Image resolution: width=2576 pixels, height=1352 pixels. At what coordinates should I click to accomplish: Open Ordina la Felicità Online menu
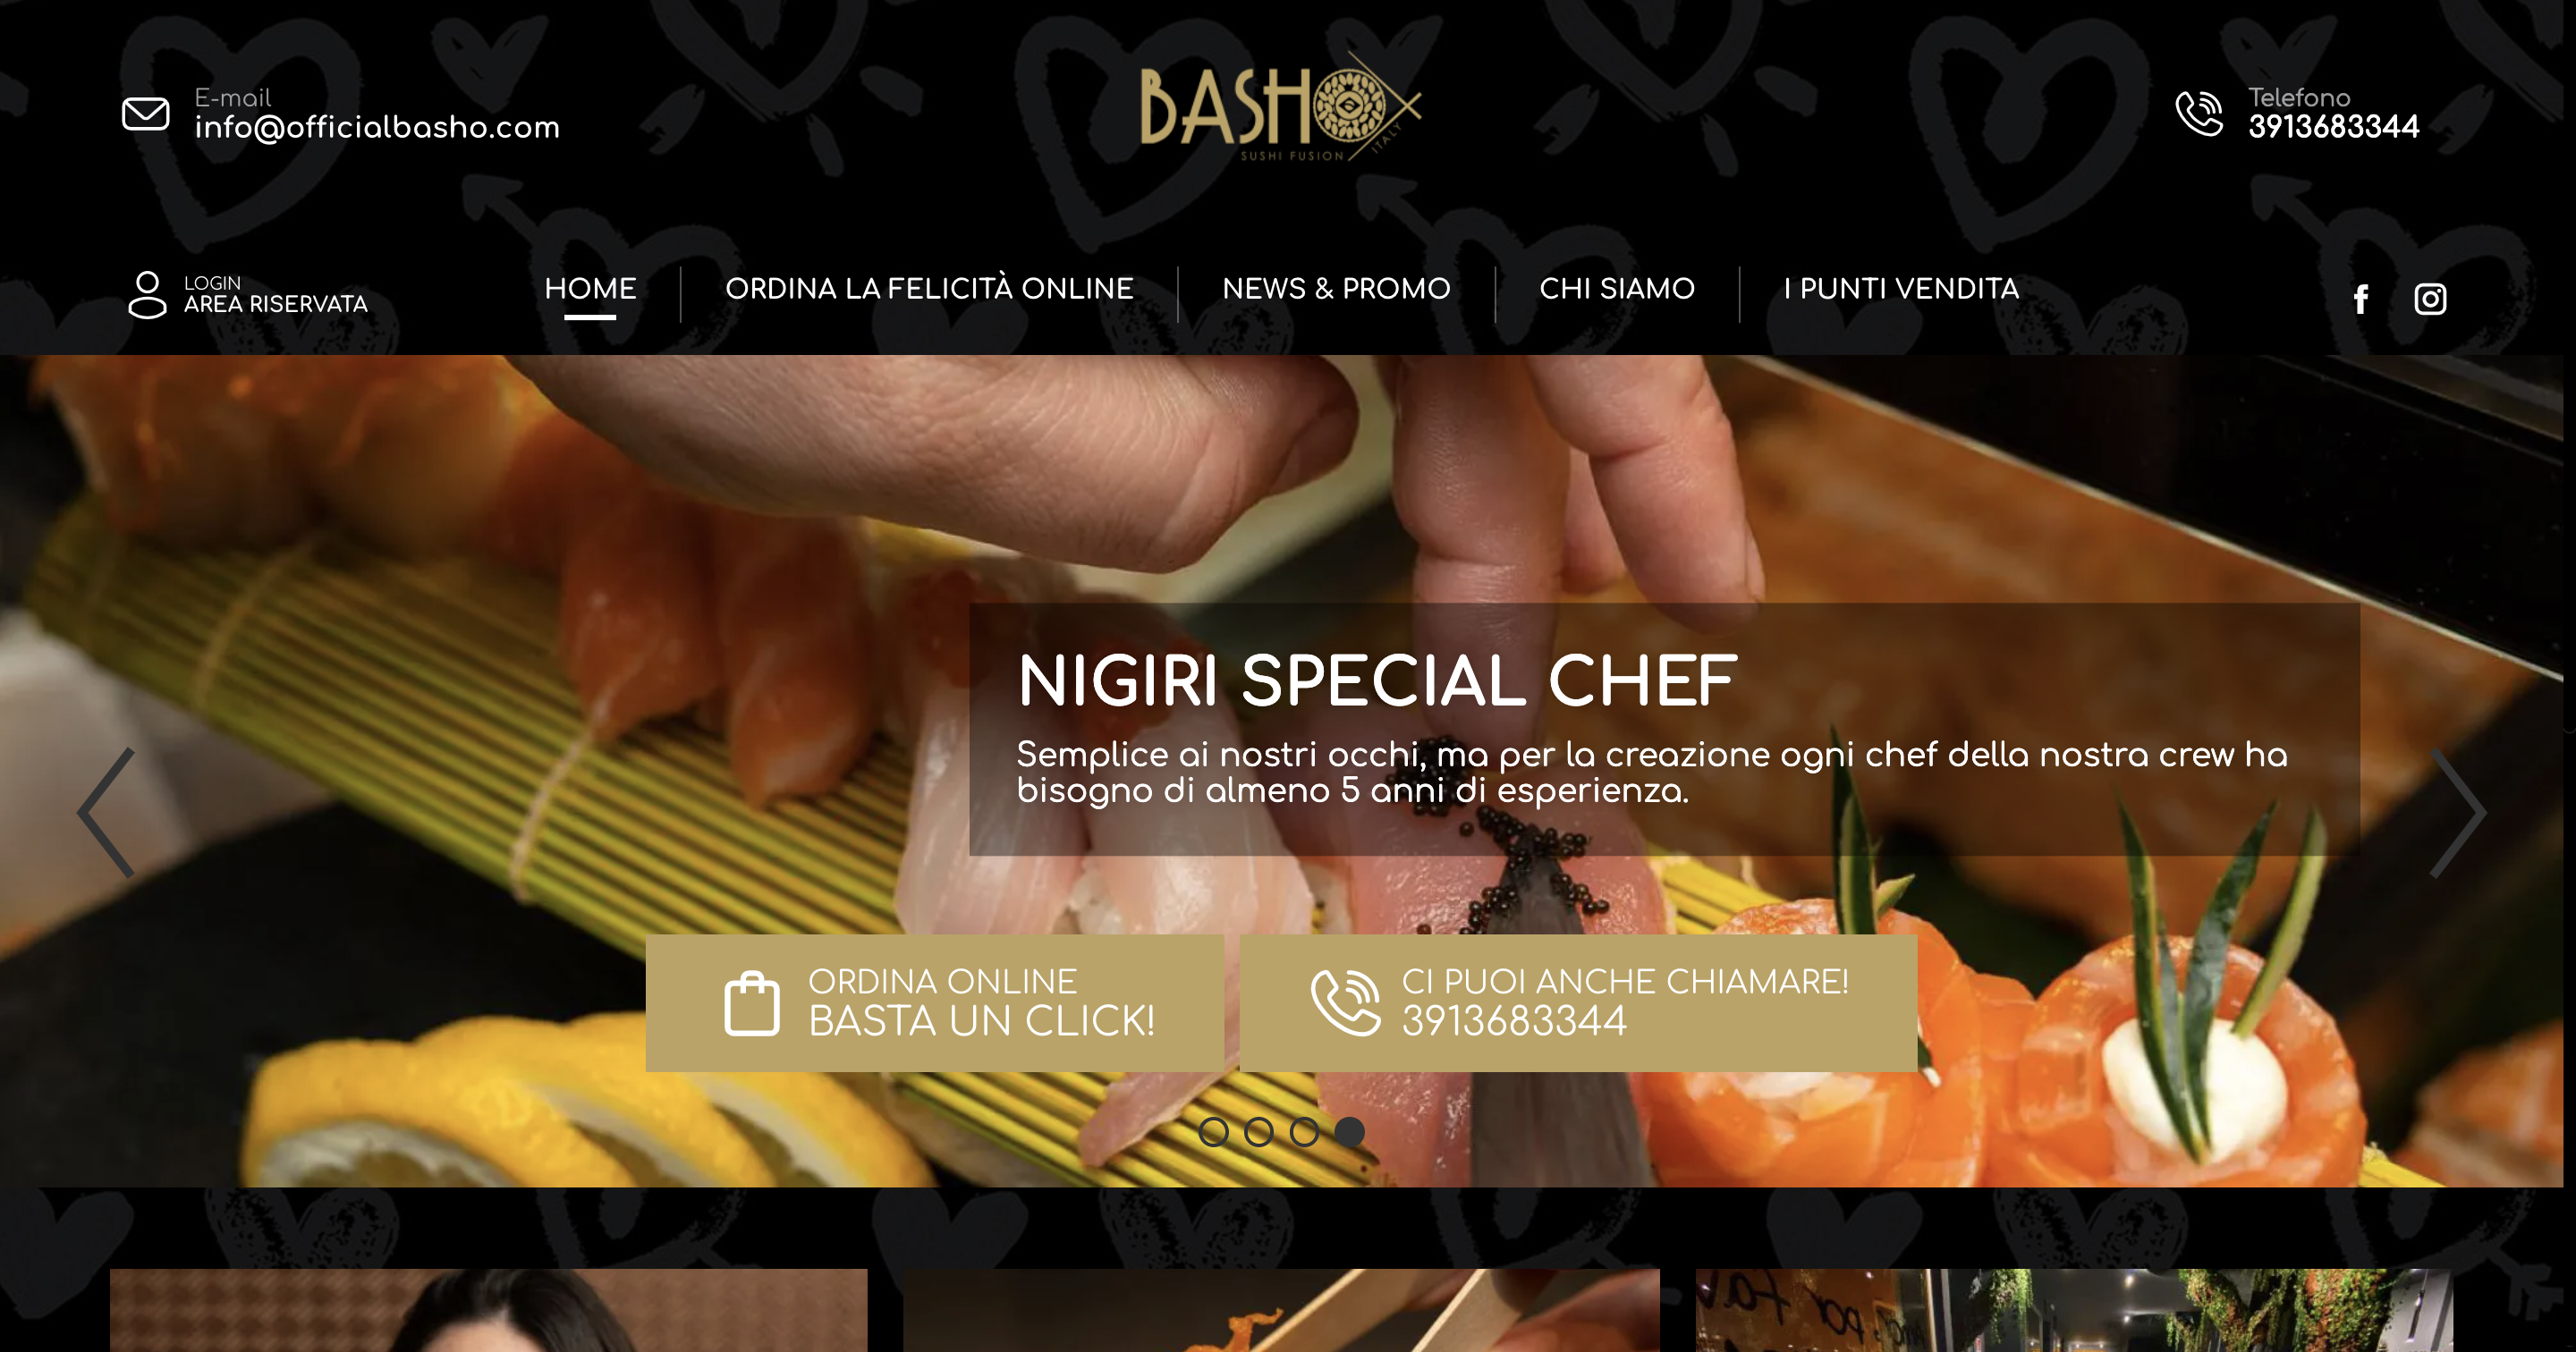pyautogui.click(x=929, y=289)
